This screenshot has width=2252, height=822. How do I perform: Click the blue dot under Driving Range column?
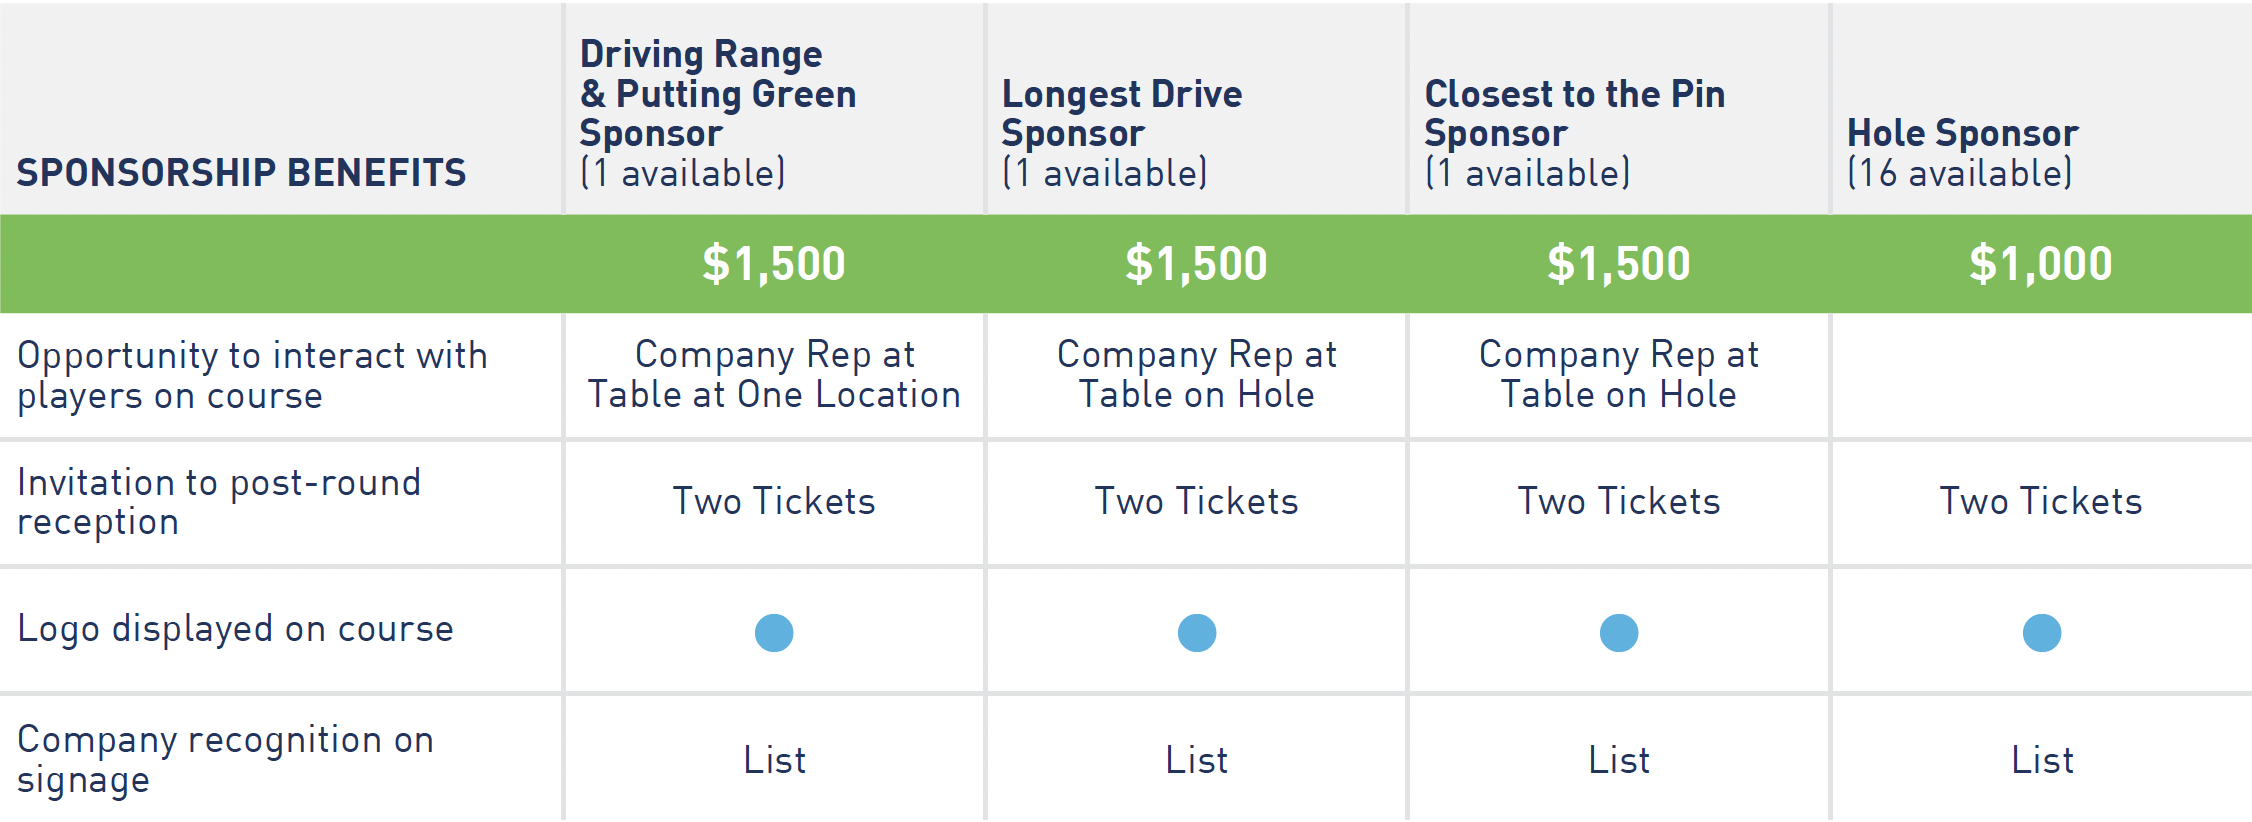pyautogui.click(x=774, y=633)
